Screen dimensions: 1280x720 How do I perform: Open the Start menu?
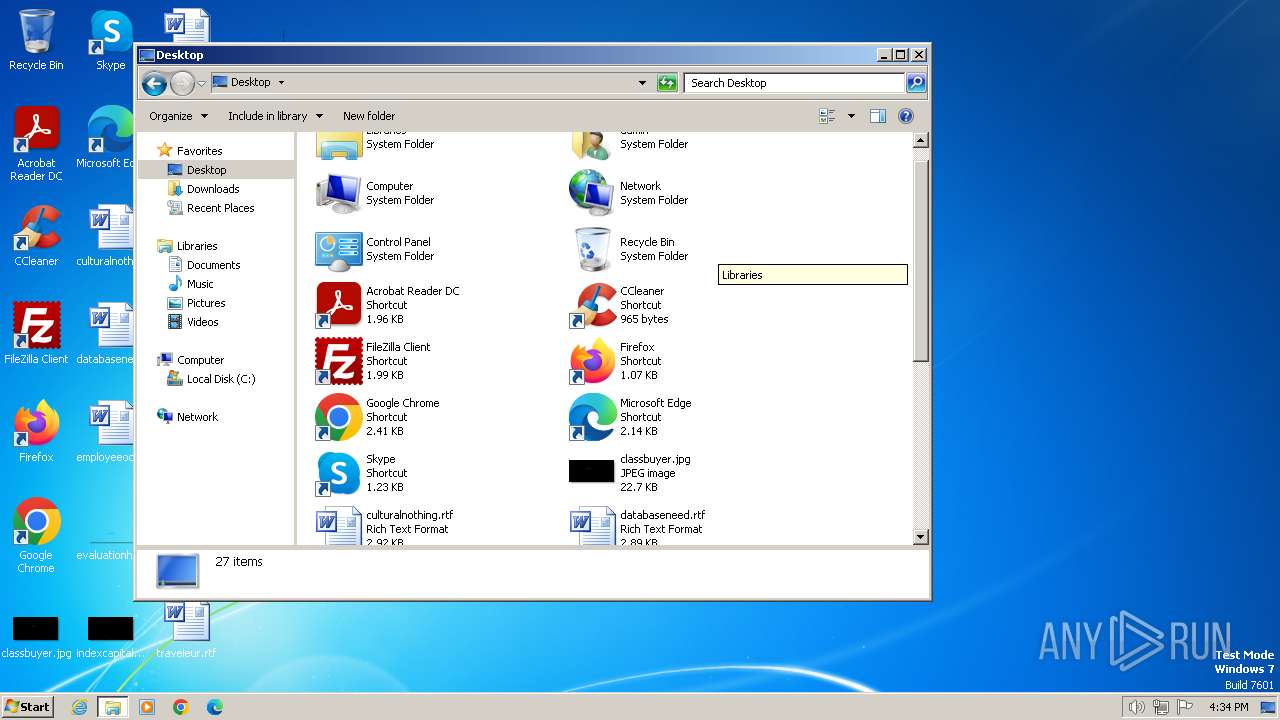(27, 706)
